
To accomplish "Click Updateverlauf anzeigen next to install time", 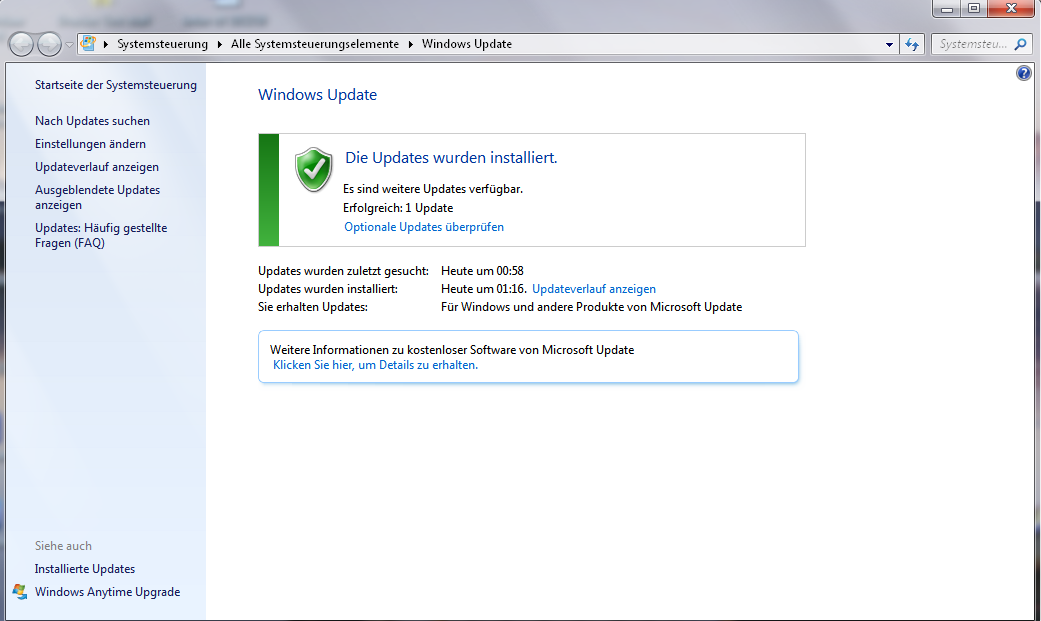I will pos(594,289).
